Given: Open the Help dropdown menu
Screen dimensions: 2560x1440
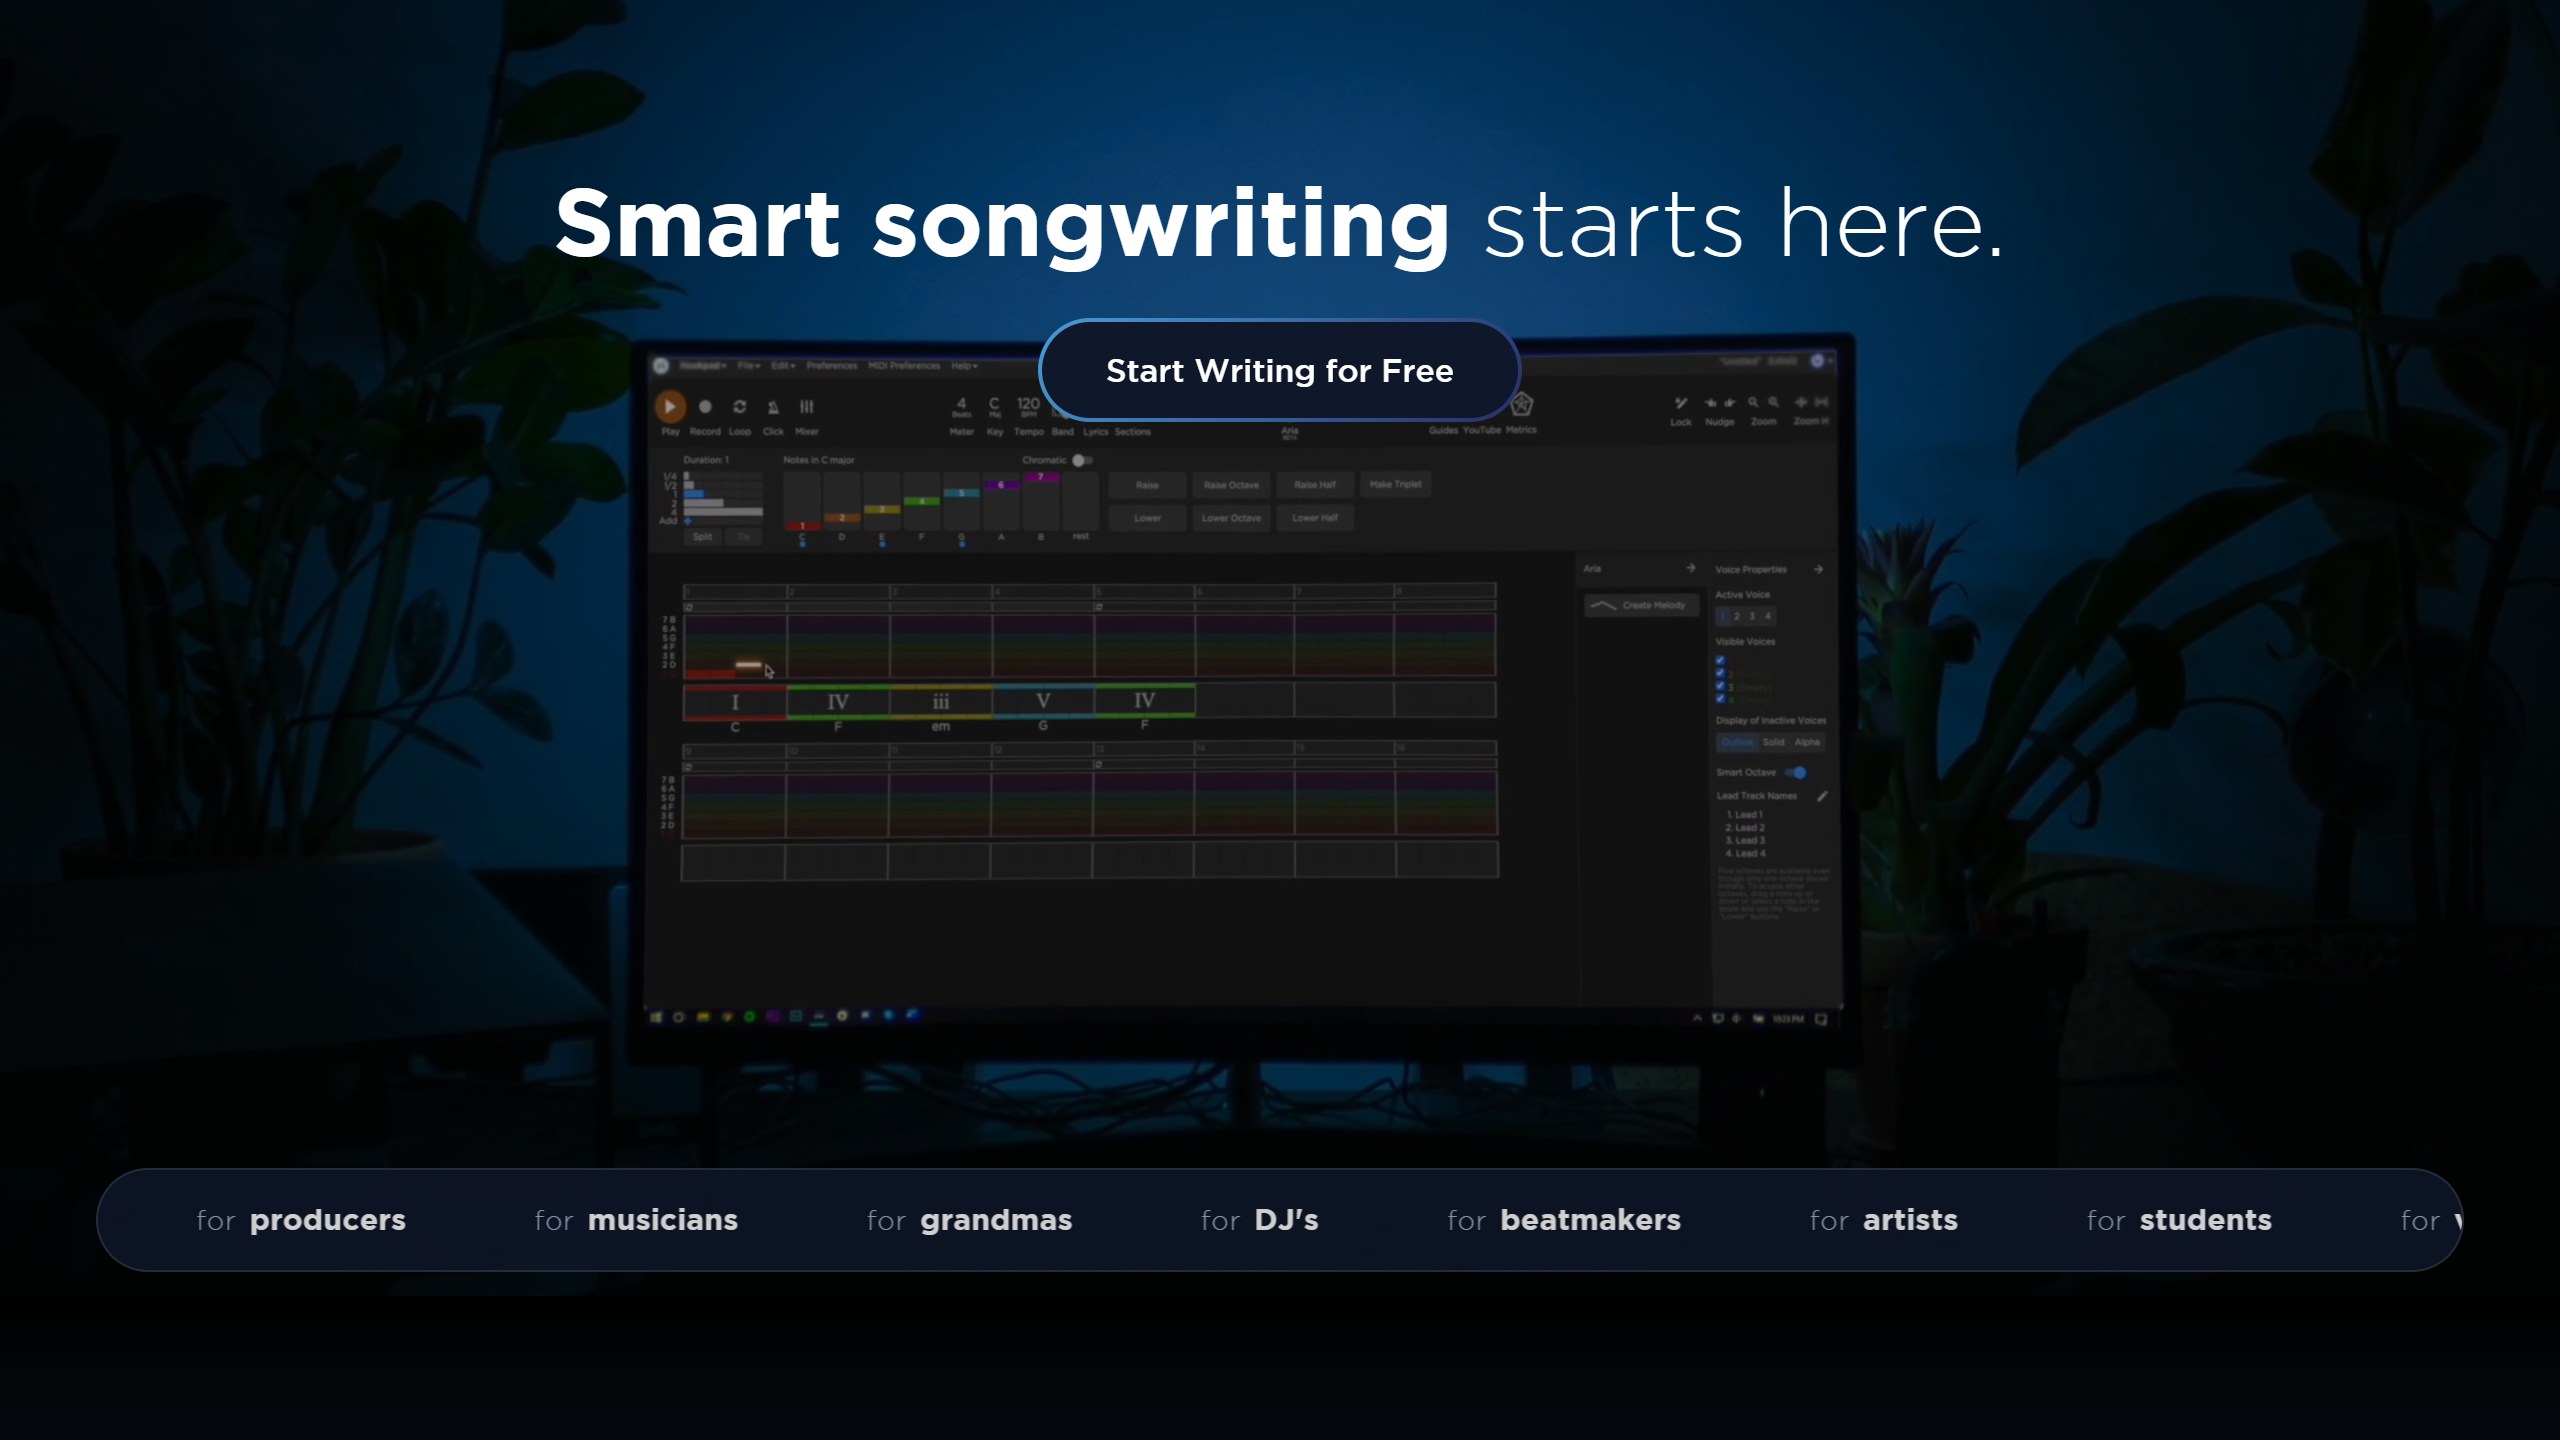Looking at the screenshot, I should 964,366.
